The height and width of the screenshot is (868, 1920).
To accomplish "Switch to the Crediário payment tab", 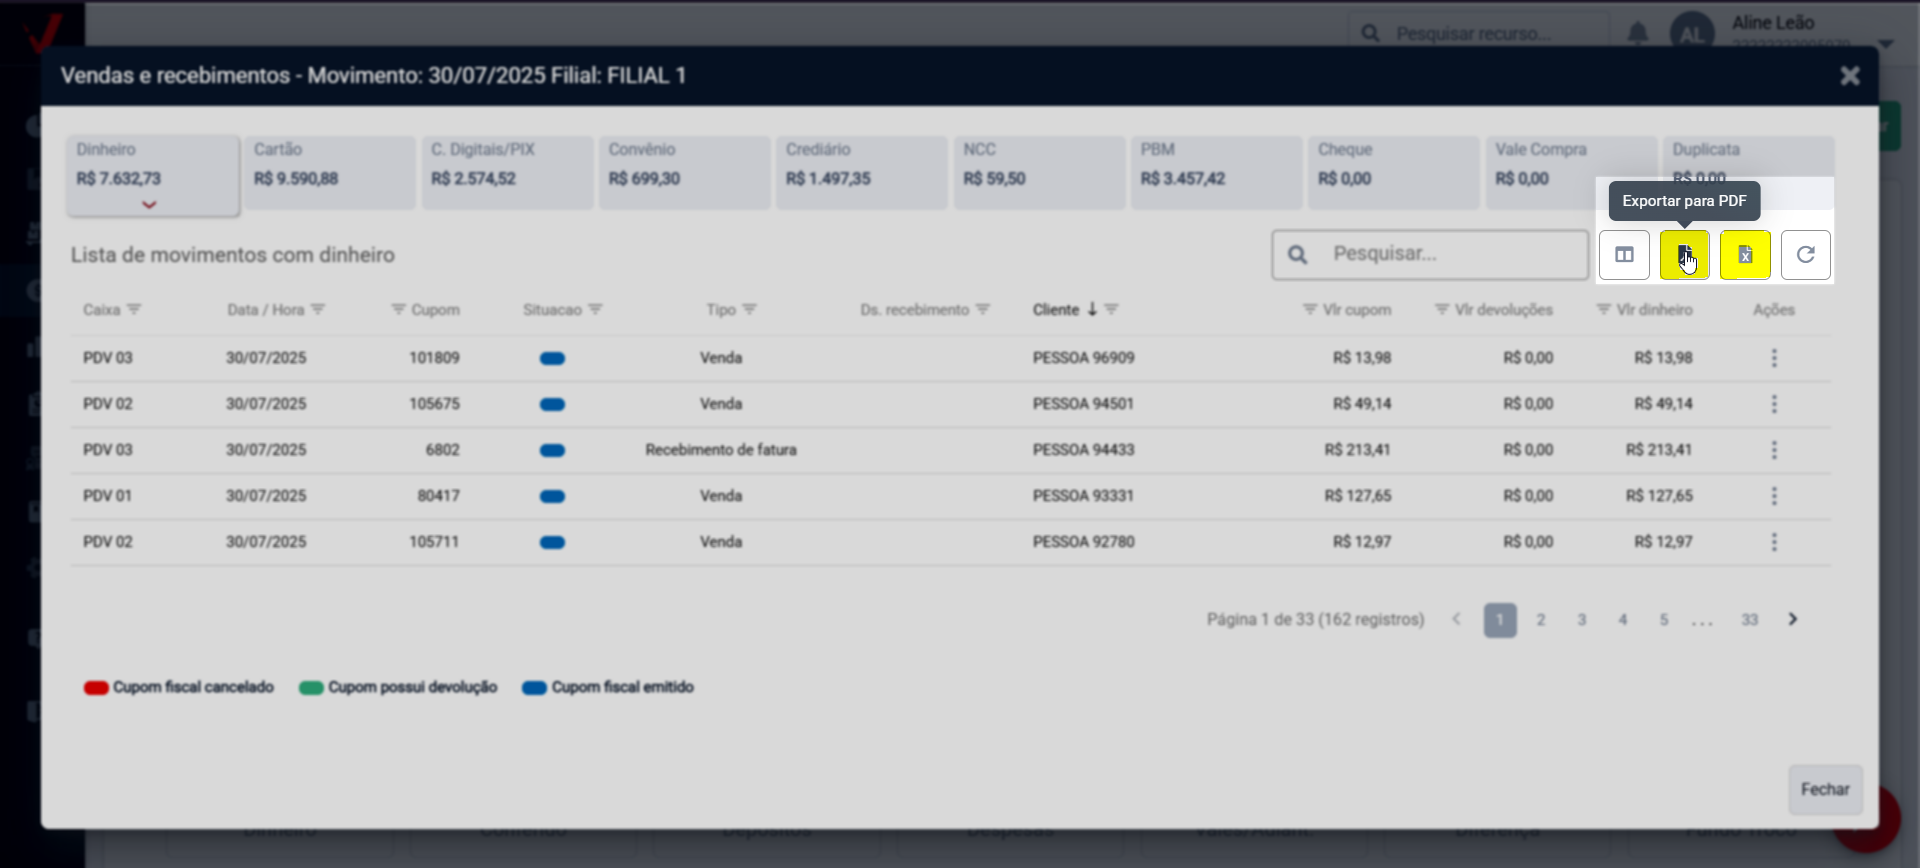I will pyautogui.click(x=861, y=172).
